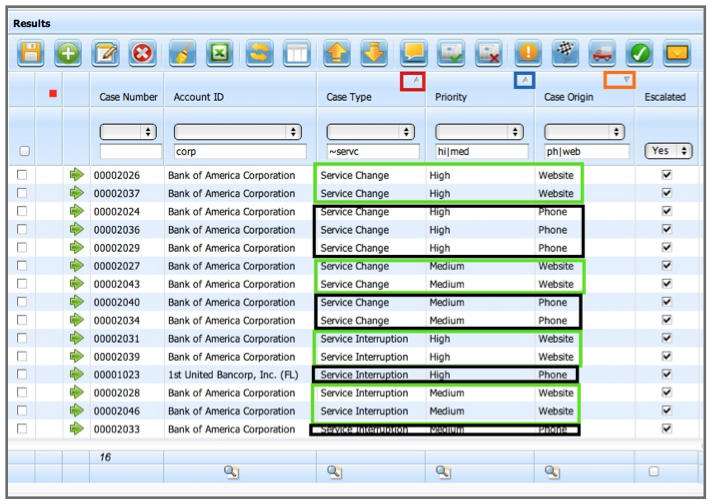The width and height of the screenshot is (713, 504).
Task: Select row checkbox for case 00002031
Action: click(22, 338)
